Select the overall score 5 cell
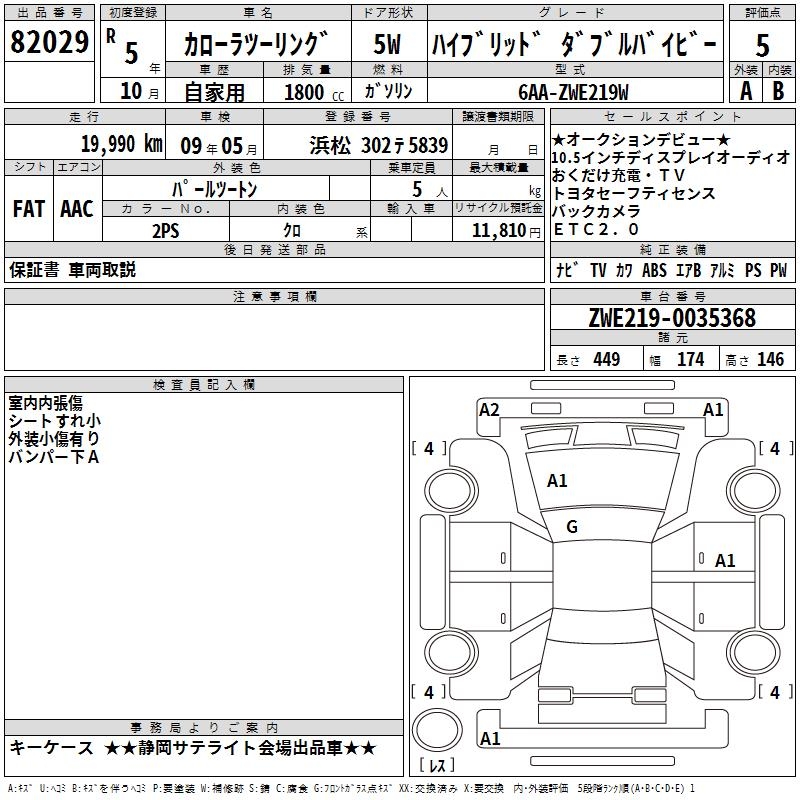The width and height of the screenshot is (800, 800). pyautogui.click(x=762, y=45)
